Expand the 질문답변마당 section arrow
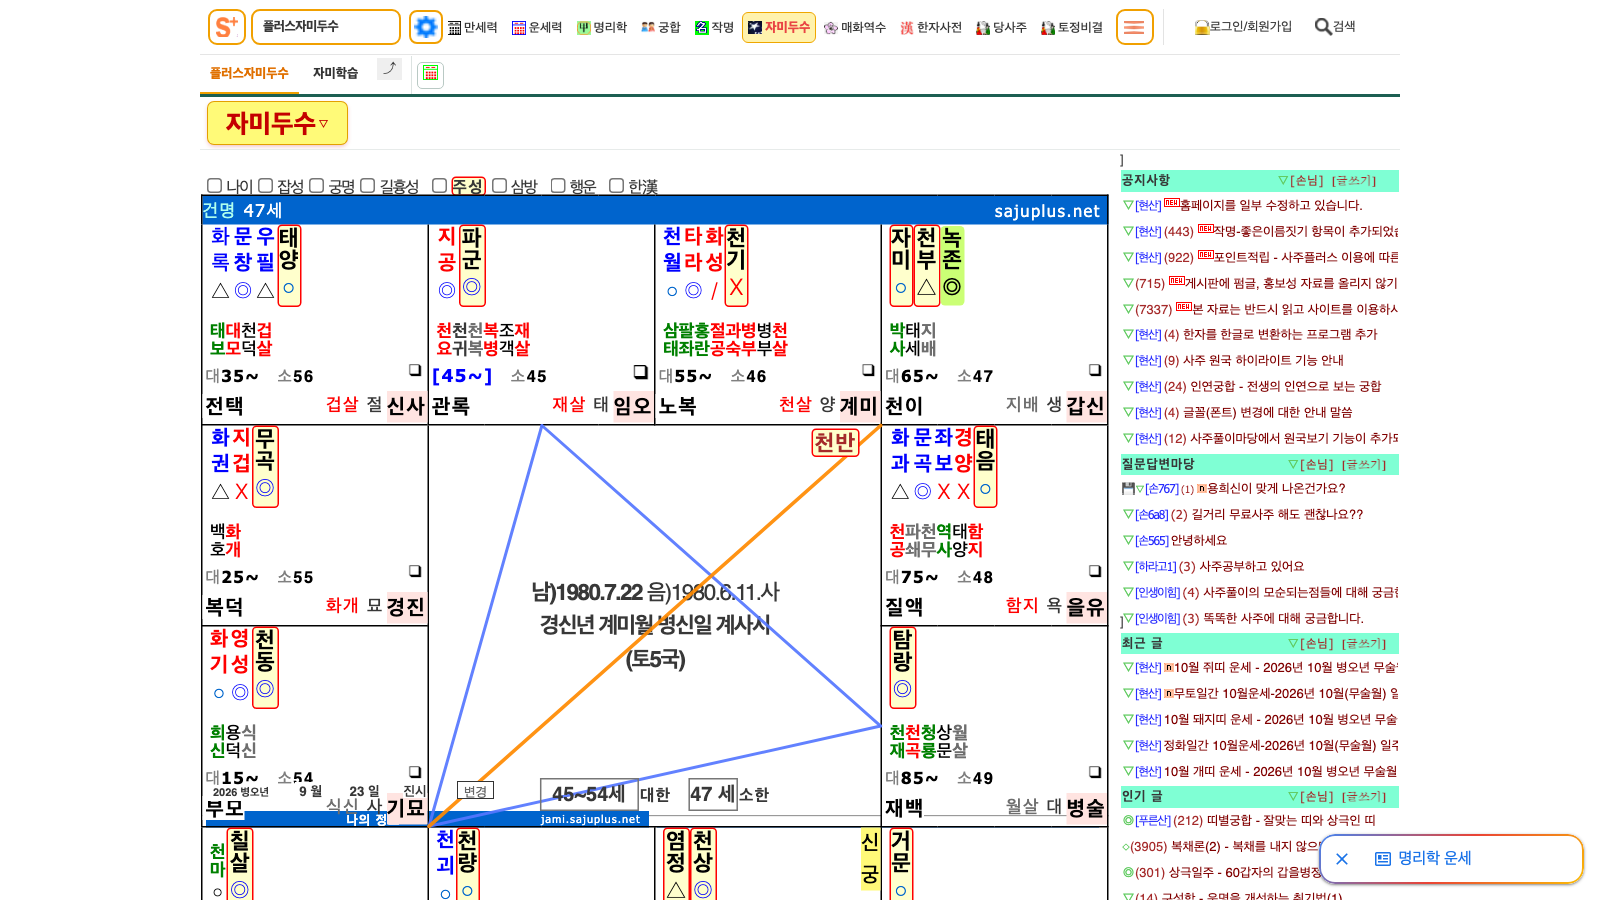 [1293, 465]
